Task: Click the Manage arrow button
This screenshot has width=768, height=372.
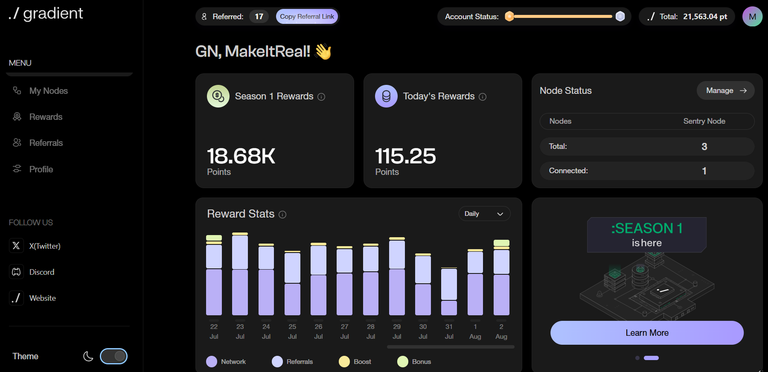Action: [726, 91]
